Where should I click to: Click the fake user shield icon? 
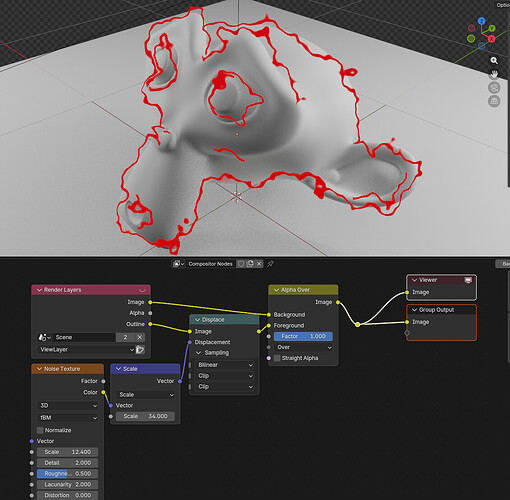point(241,264)
